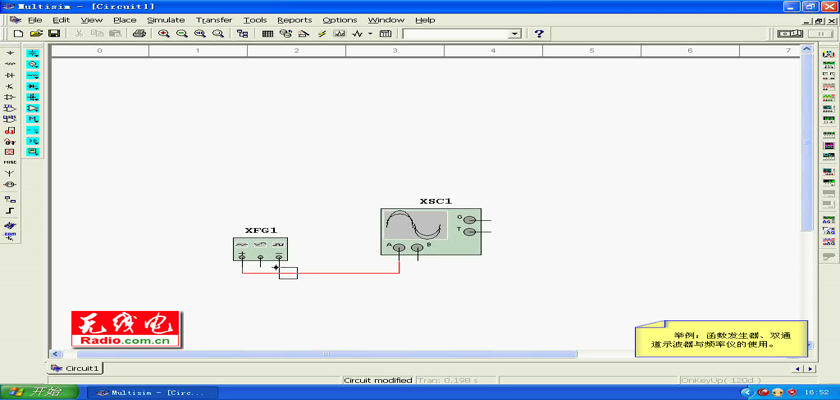Image resolution: width=840 pixels, height=400 pixels.
Task: Click the oscilloscope T trigger terminal
Action: pyautogui.click(x=469, y=231)
